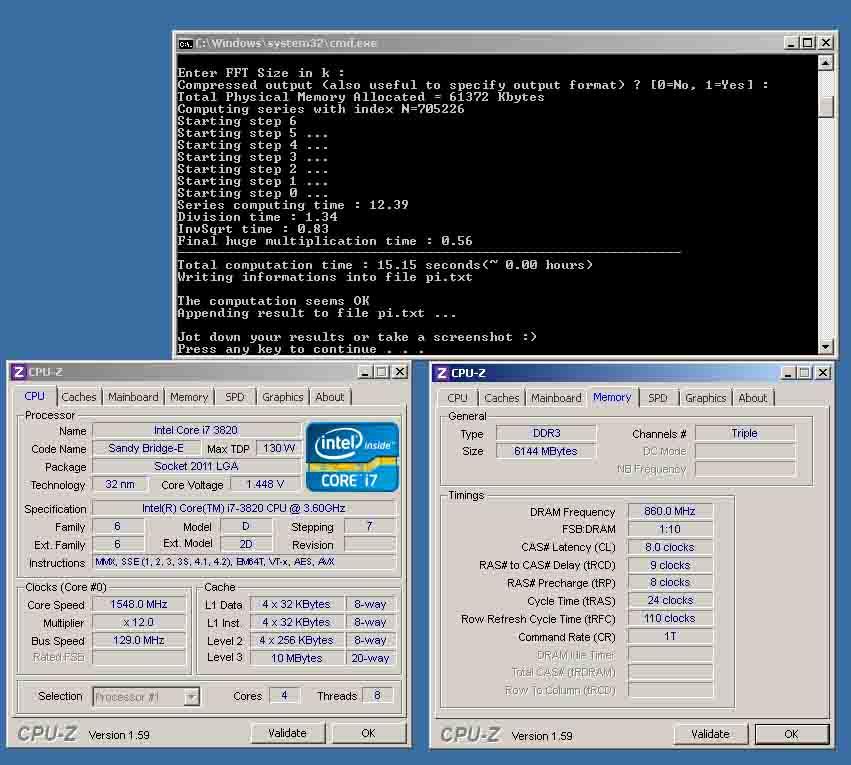This screenshot has width=851, height=765.
Task: Open the Processor #1 selection dropdown
Action: coord(191,697)
